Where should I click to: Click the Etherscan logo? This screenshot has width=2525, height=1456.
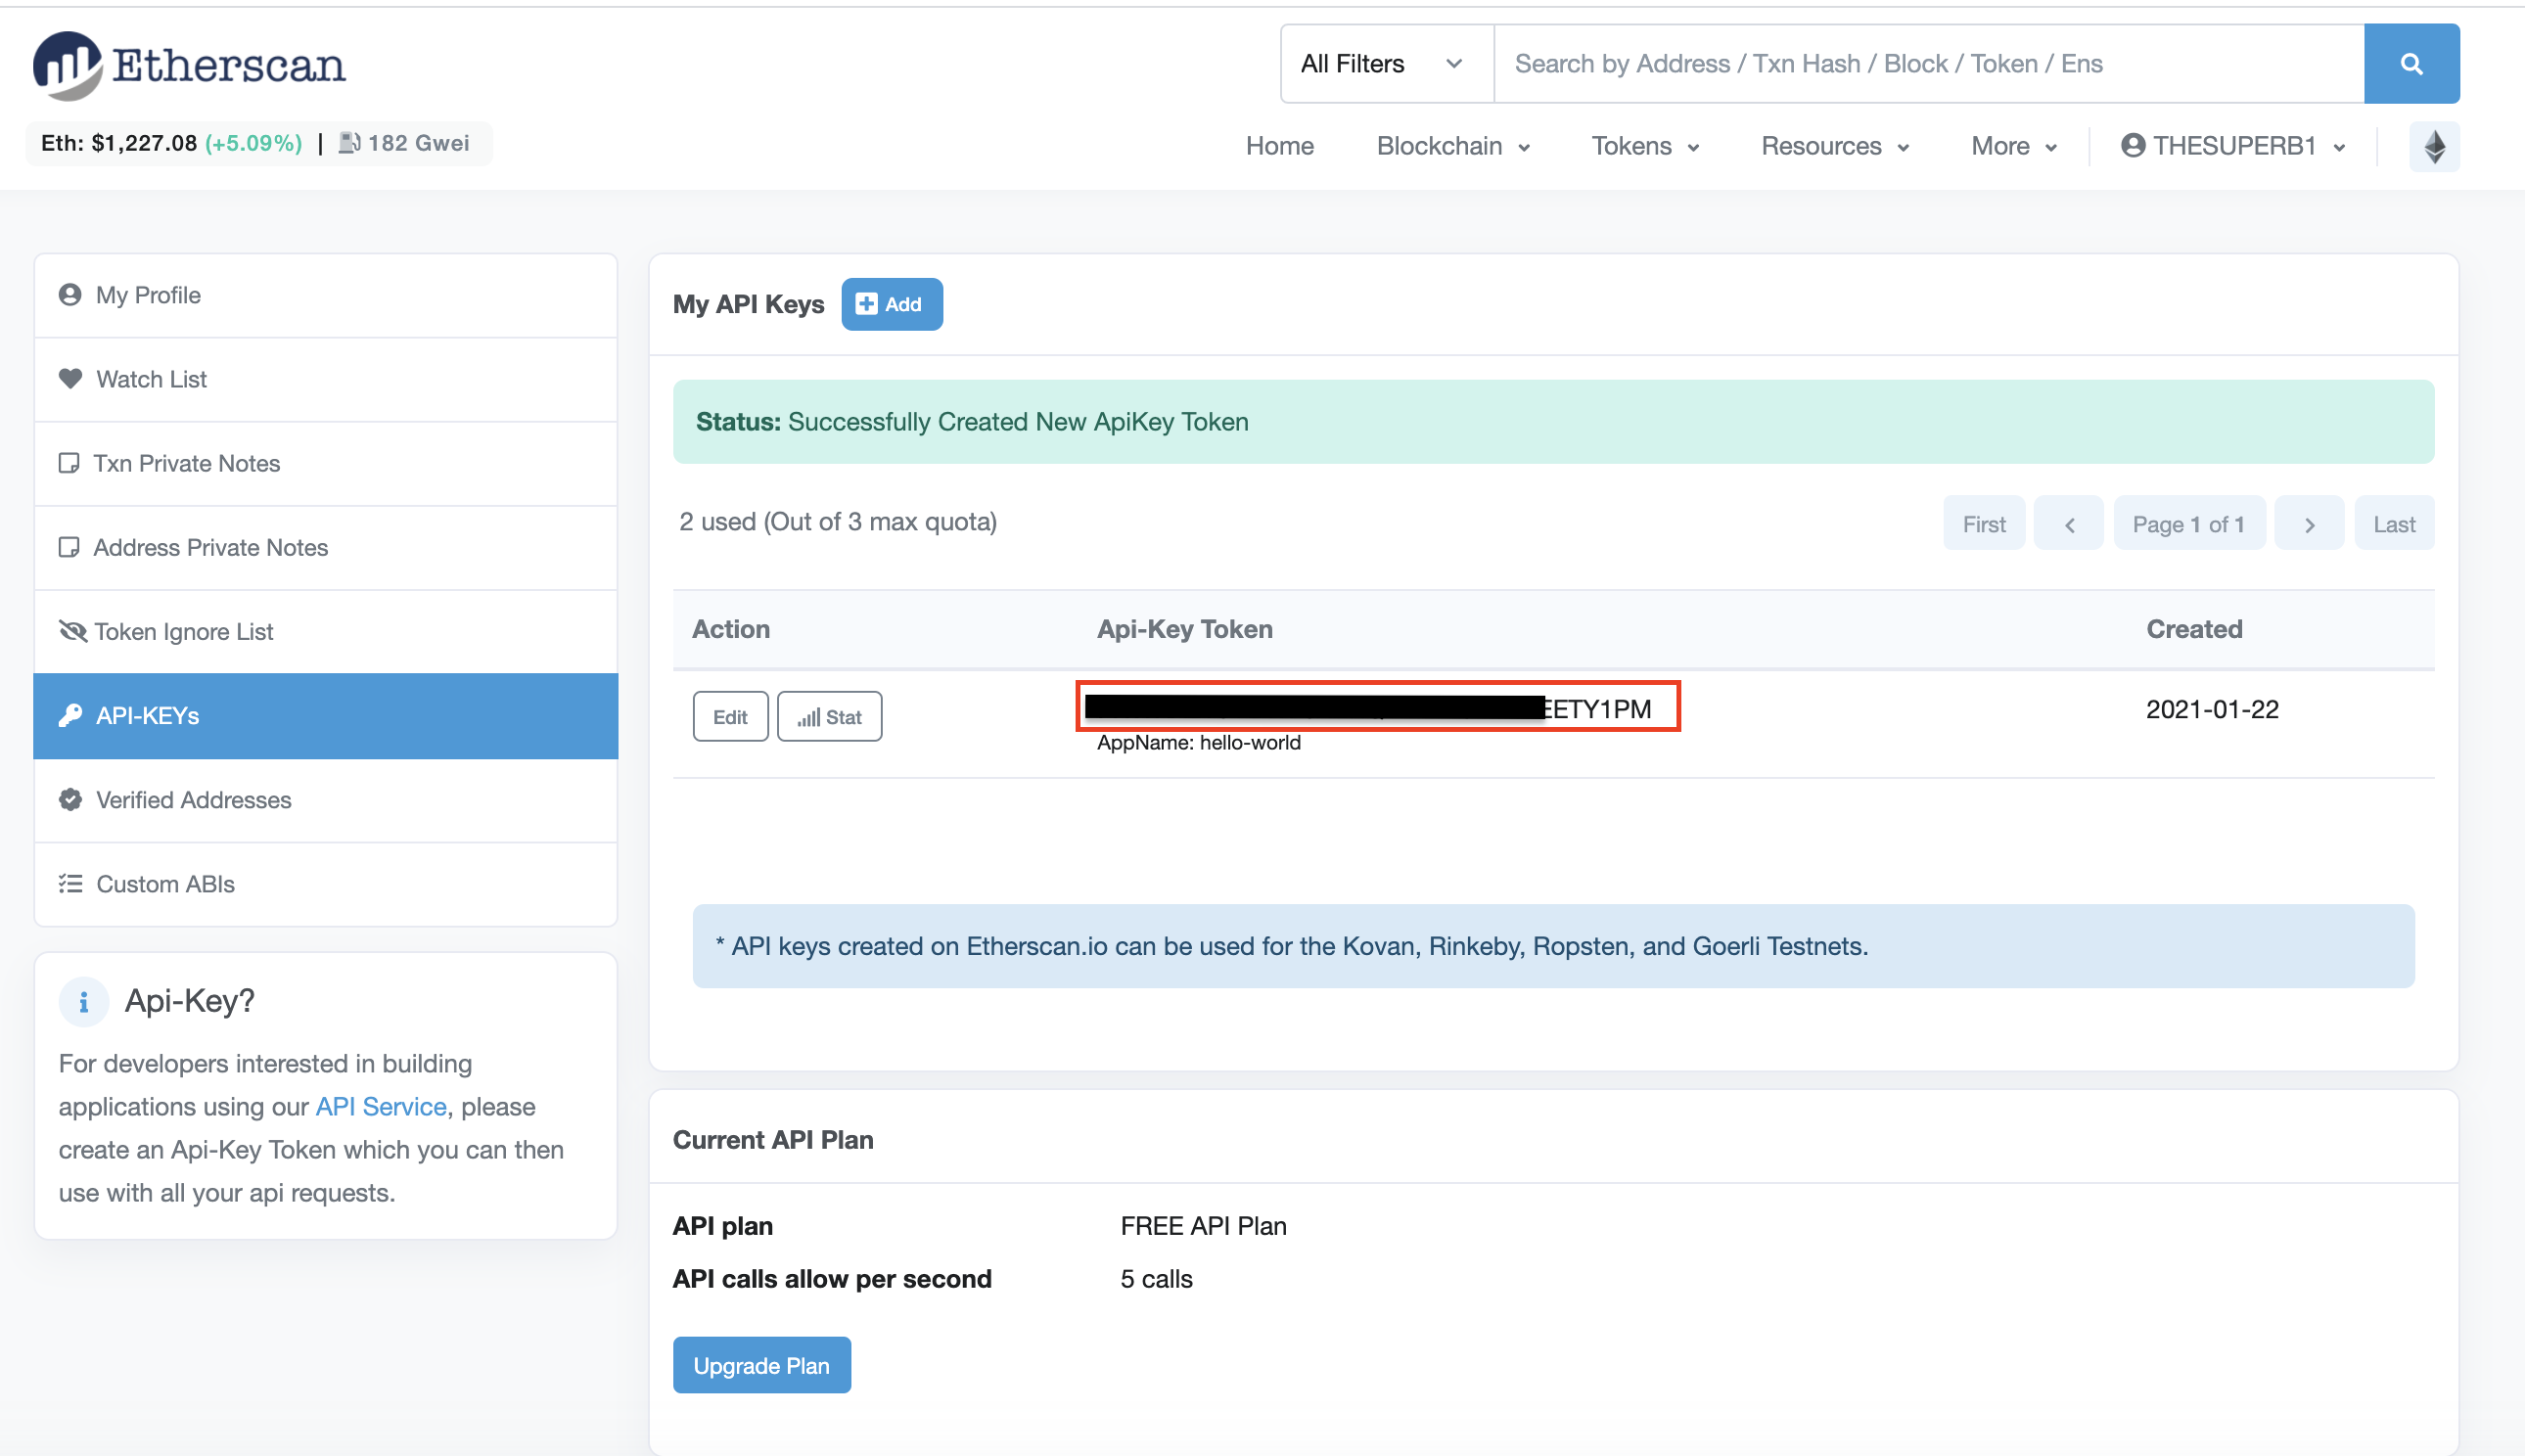coord(190,66)
